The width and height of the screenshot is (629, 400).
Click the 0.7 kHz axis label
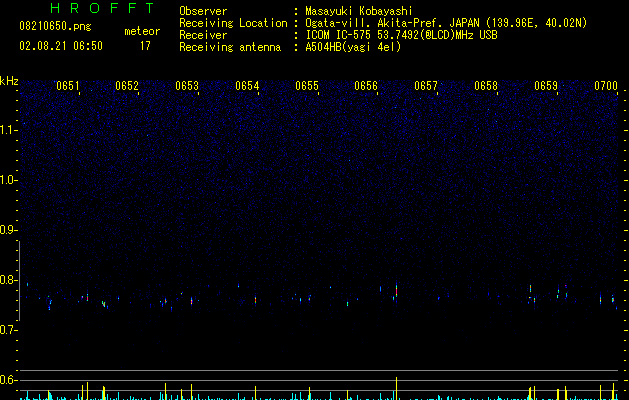coord(9,330)
